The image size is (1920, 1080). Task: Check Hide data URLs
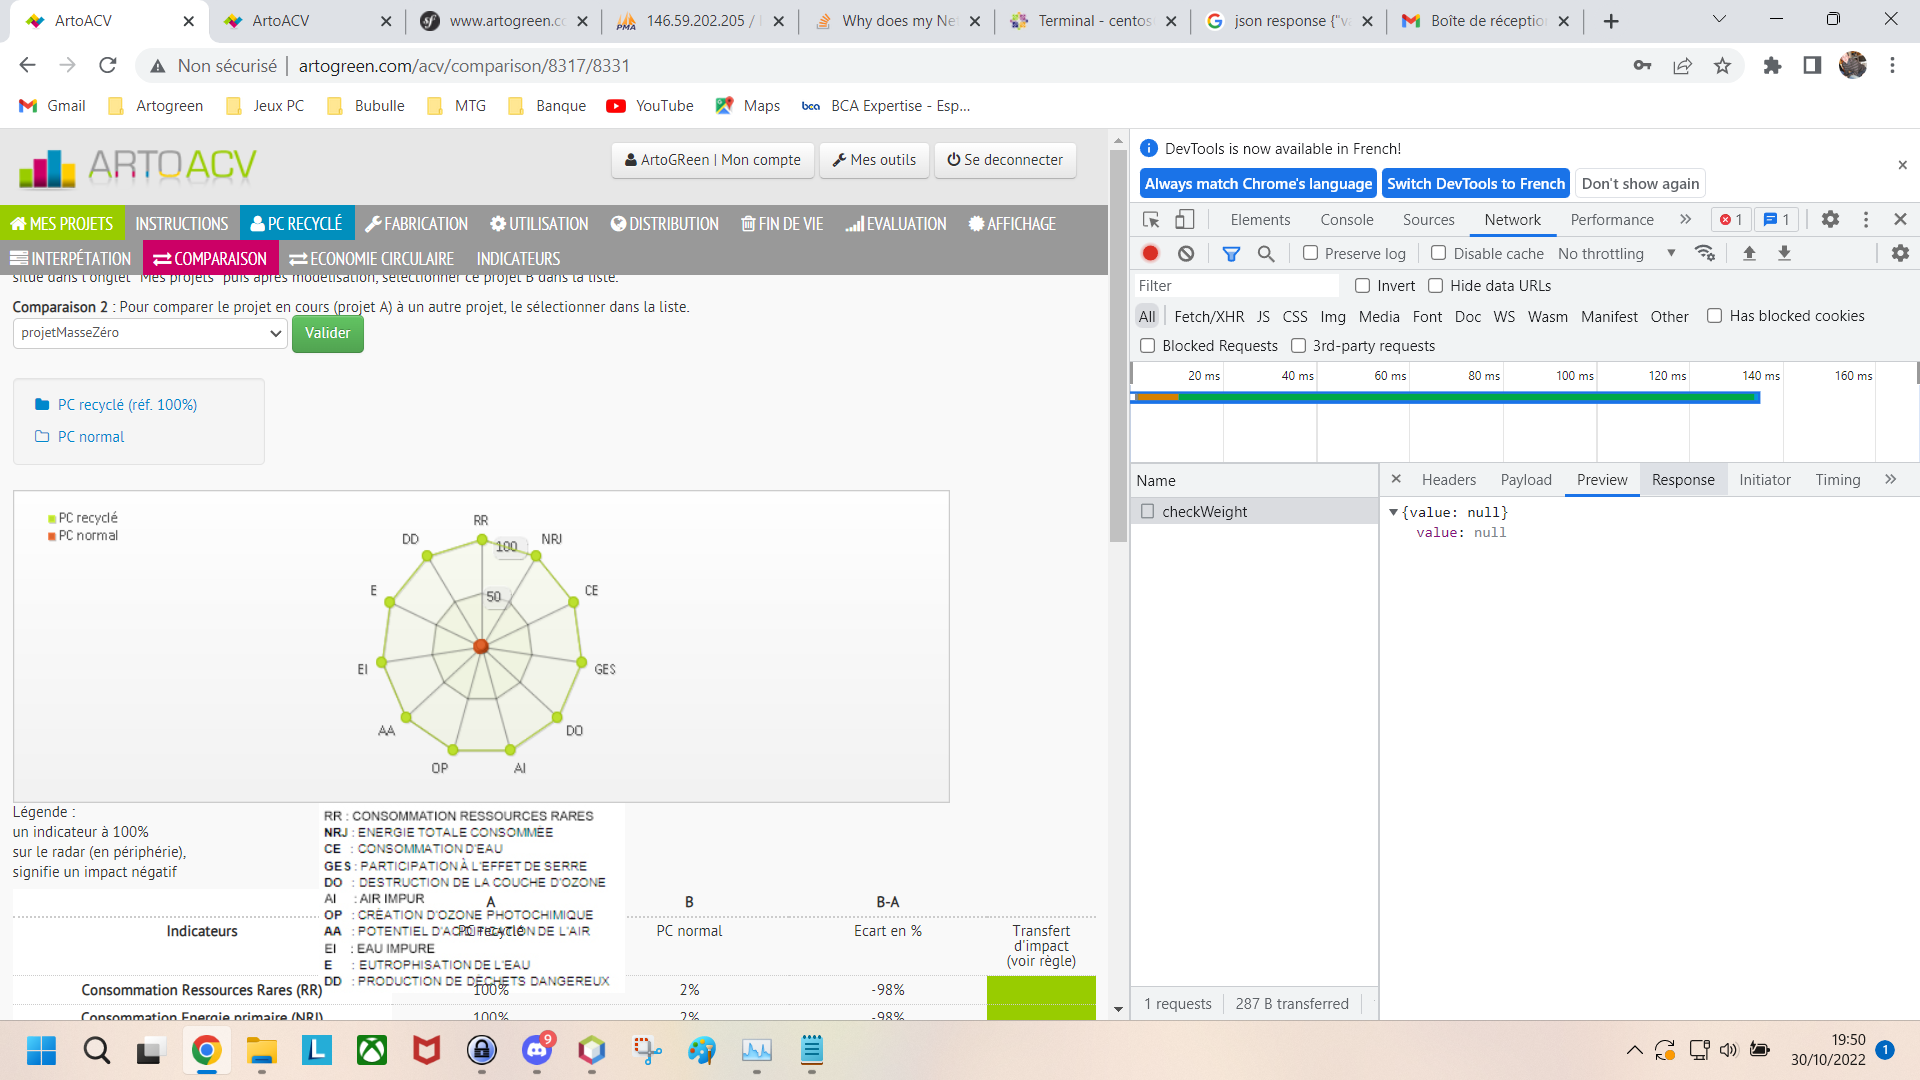tap(1436, 285)
